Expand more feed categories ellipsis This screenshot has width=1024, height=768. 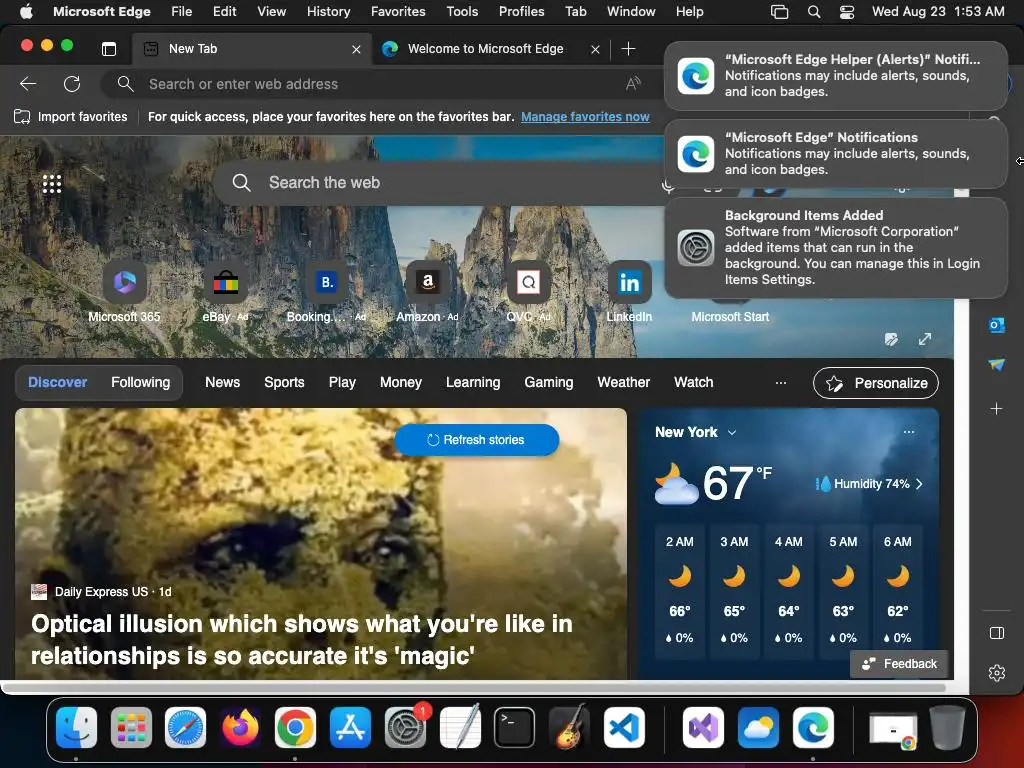click(x=780, y=383)
